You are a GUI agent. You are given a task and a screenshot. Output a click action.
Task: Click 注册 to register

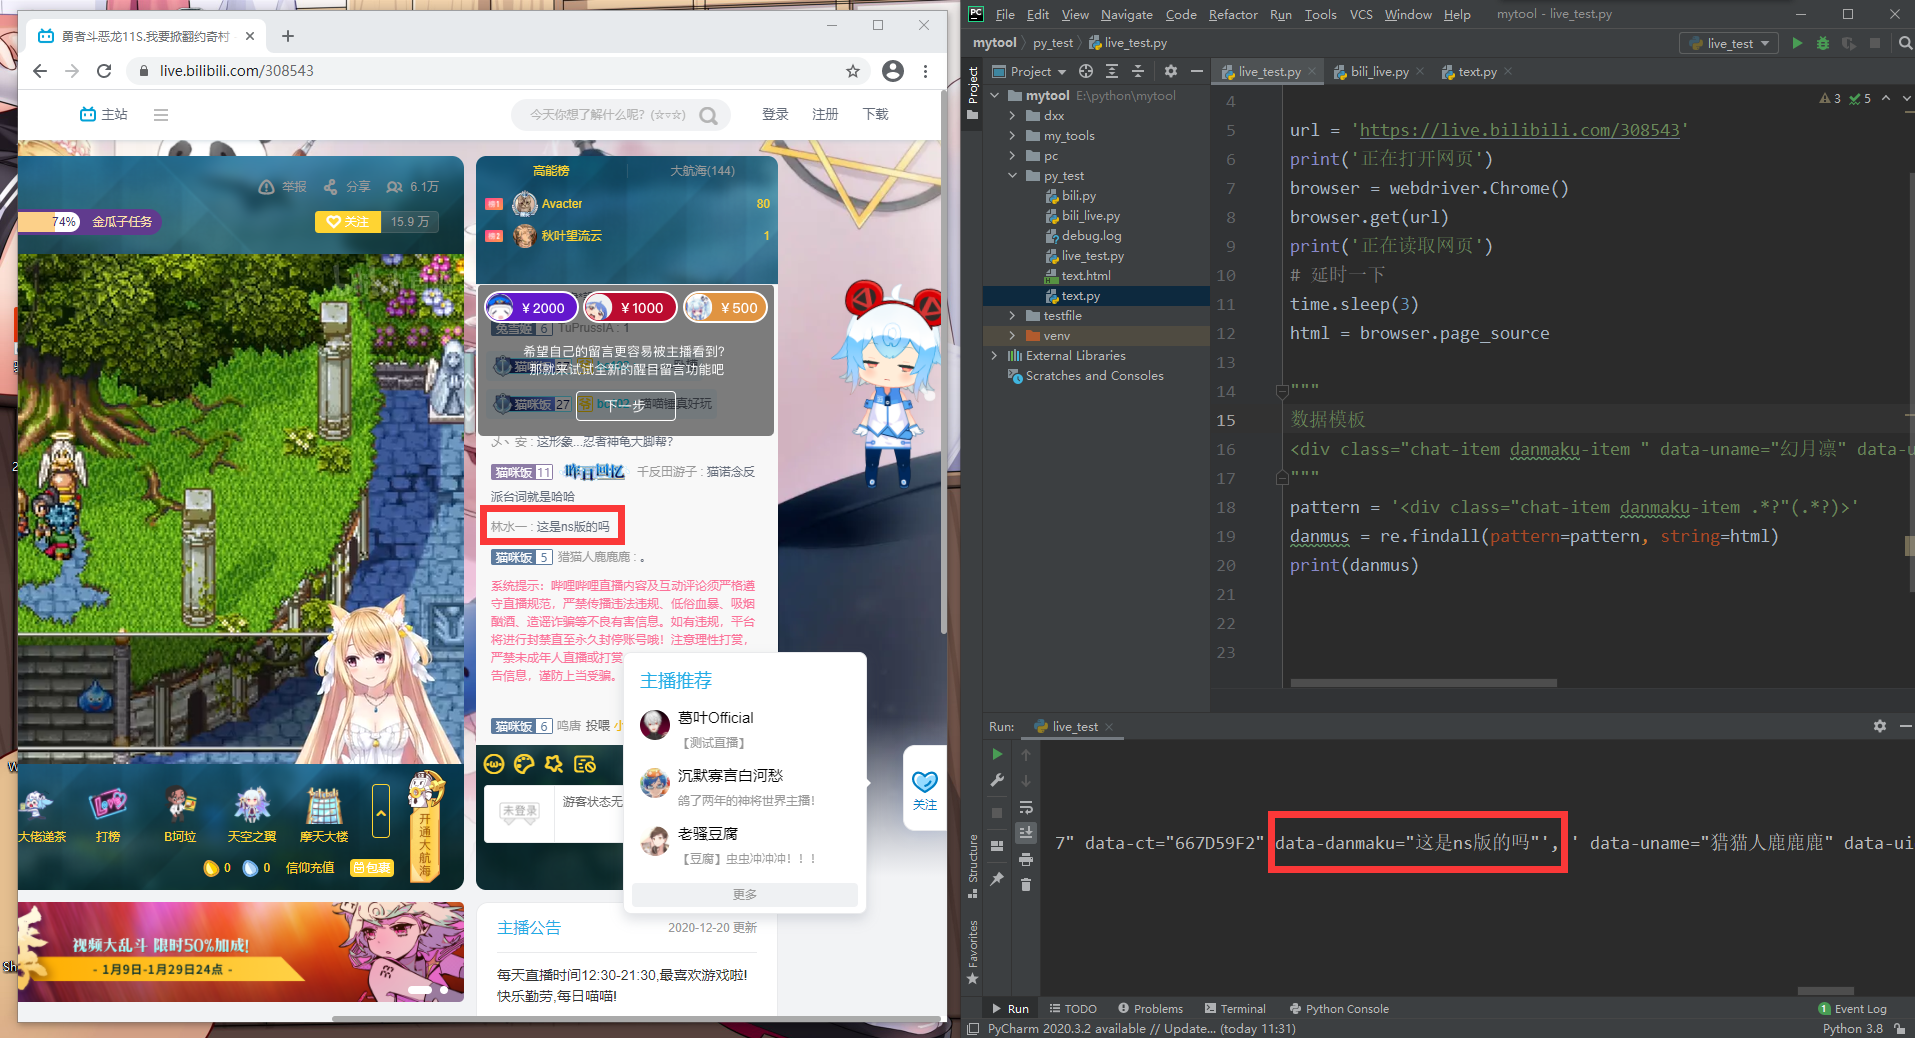[825, 114]
